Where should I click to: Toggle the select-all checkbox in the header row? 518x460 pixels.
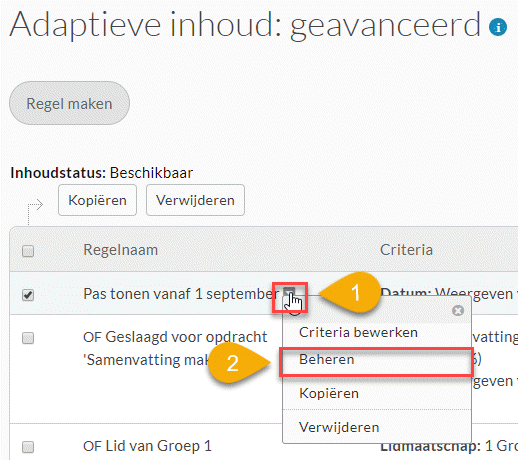28,251
